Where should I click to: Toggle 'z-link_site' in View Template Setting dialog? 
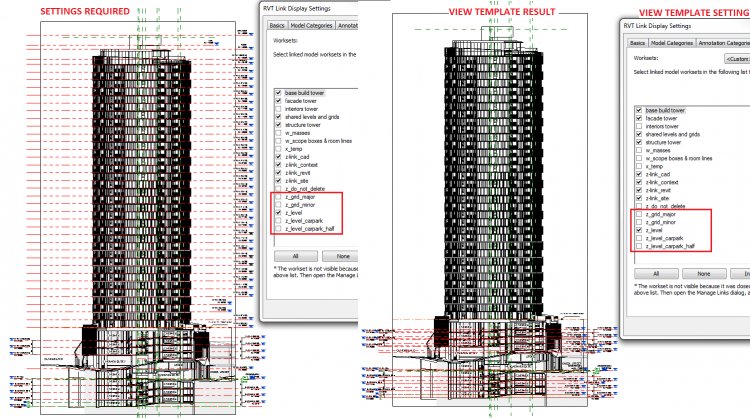(x=639, y=198)
